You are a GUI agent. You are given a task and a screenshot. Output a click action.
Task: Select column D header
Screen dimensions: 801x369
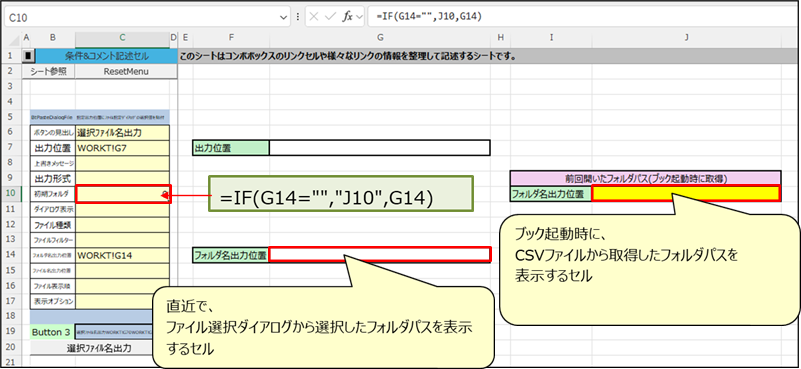point(173,37)
